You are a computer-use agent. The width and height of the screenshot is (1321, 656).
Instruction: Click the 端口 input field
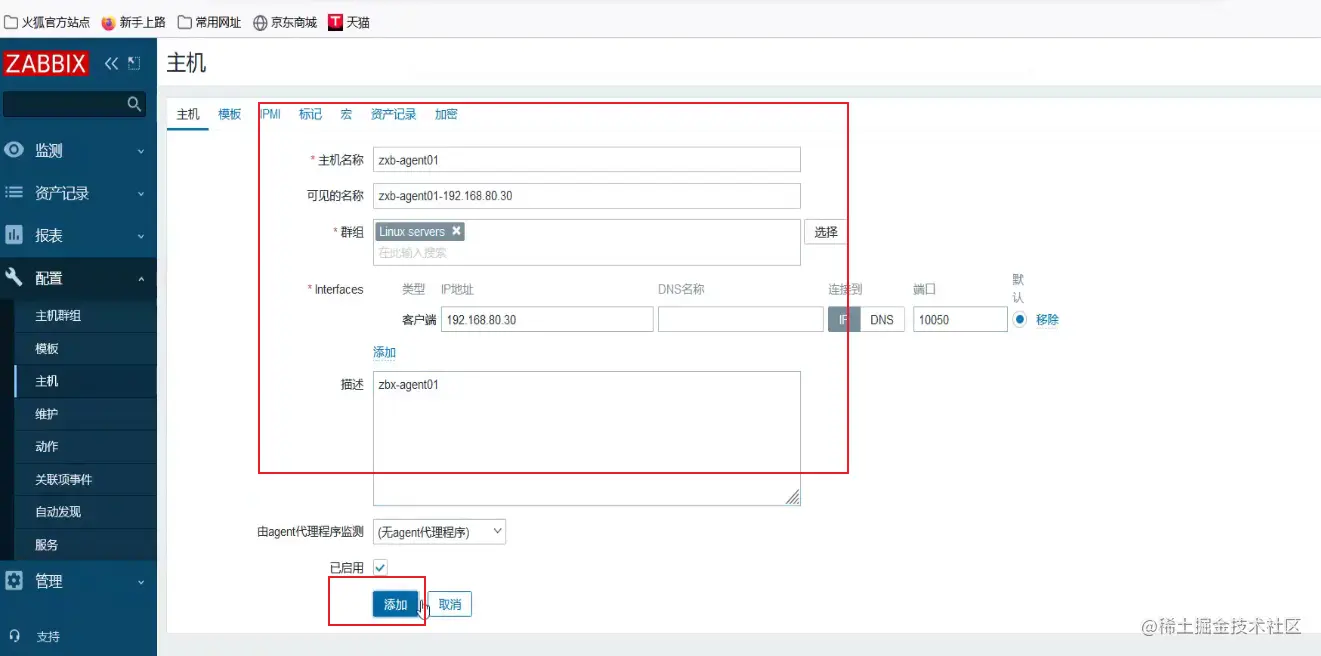[960, 319]
